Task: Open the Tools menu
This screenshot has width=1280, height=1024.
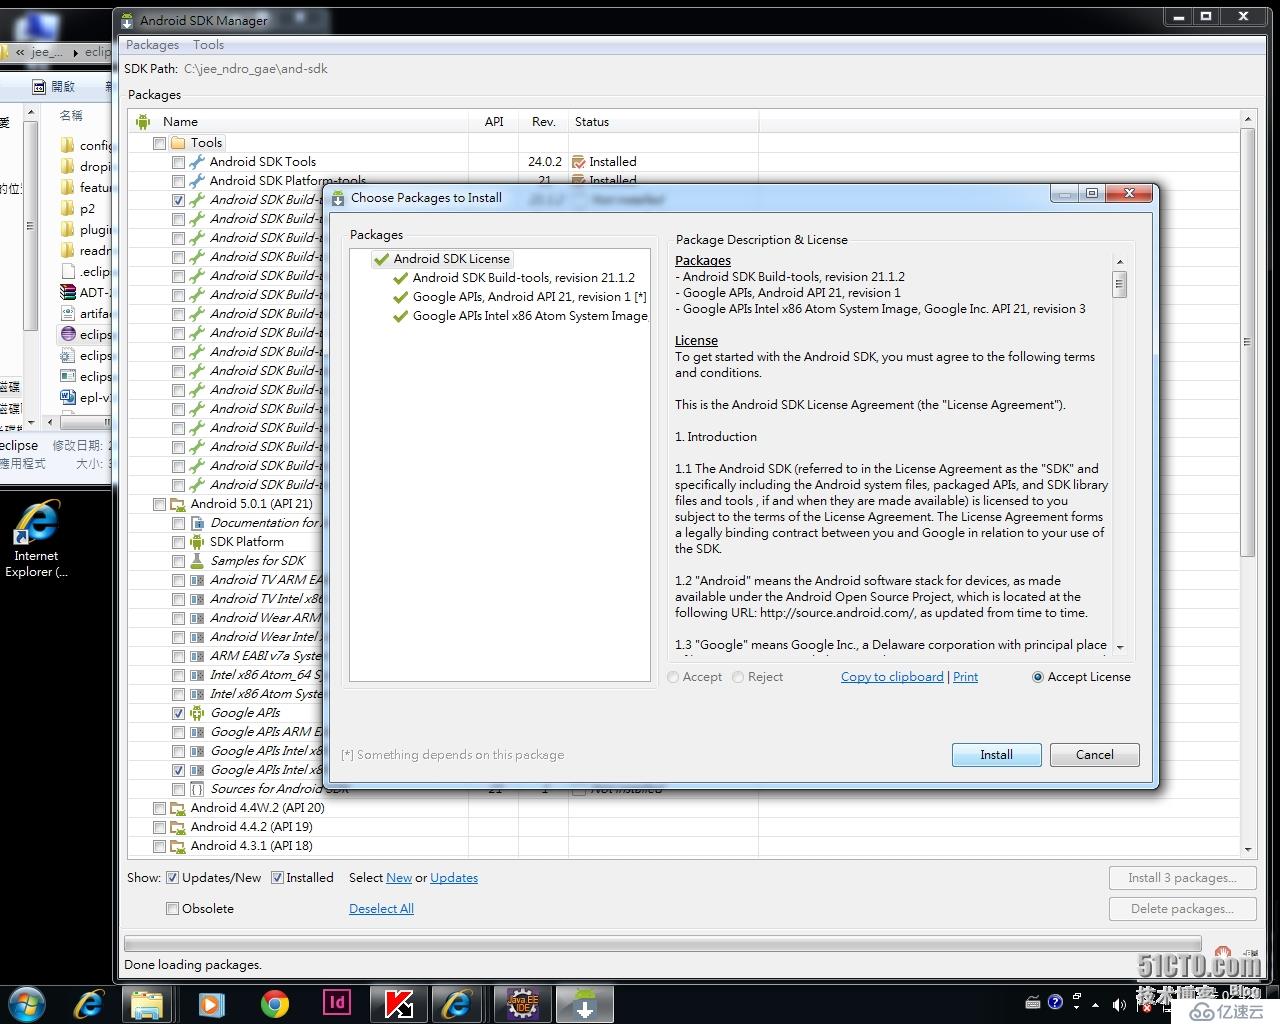Action: point(208,45)
